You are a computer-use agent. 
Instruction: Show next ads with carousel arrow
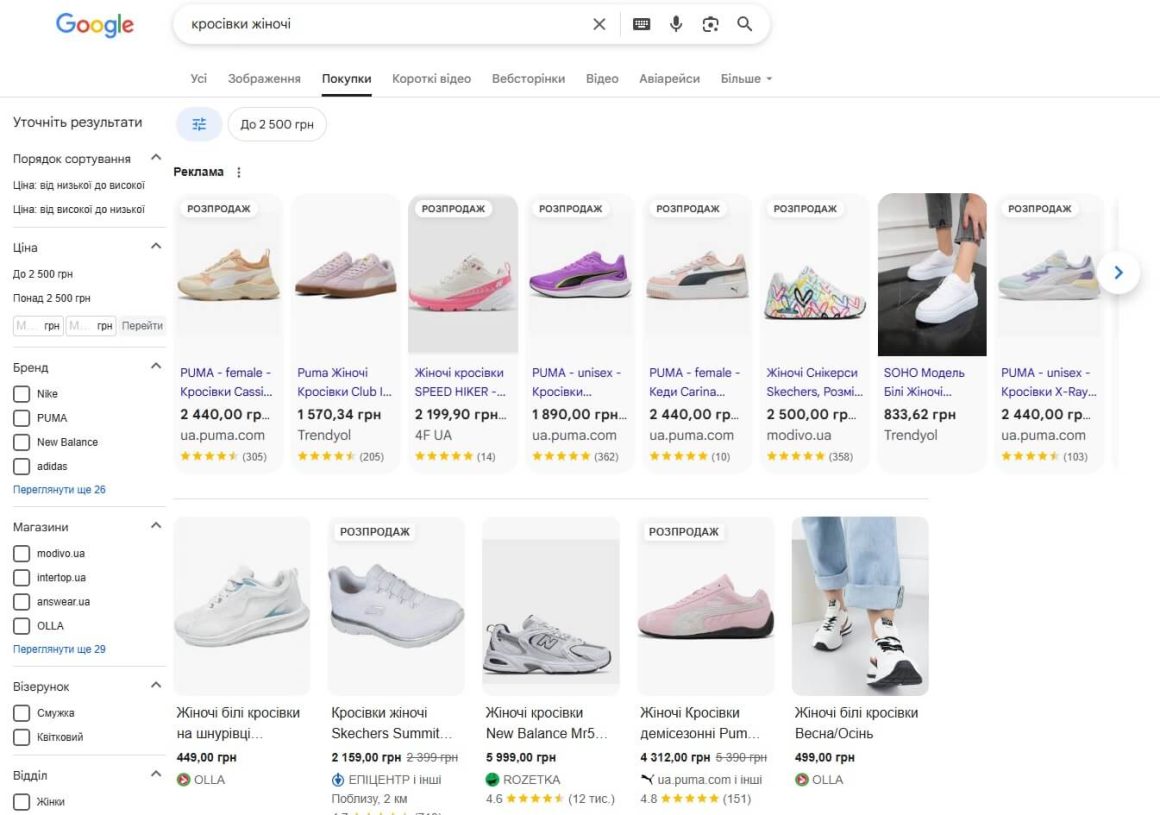[1119, 272]
